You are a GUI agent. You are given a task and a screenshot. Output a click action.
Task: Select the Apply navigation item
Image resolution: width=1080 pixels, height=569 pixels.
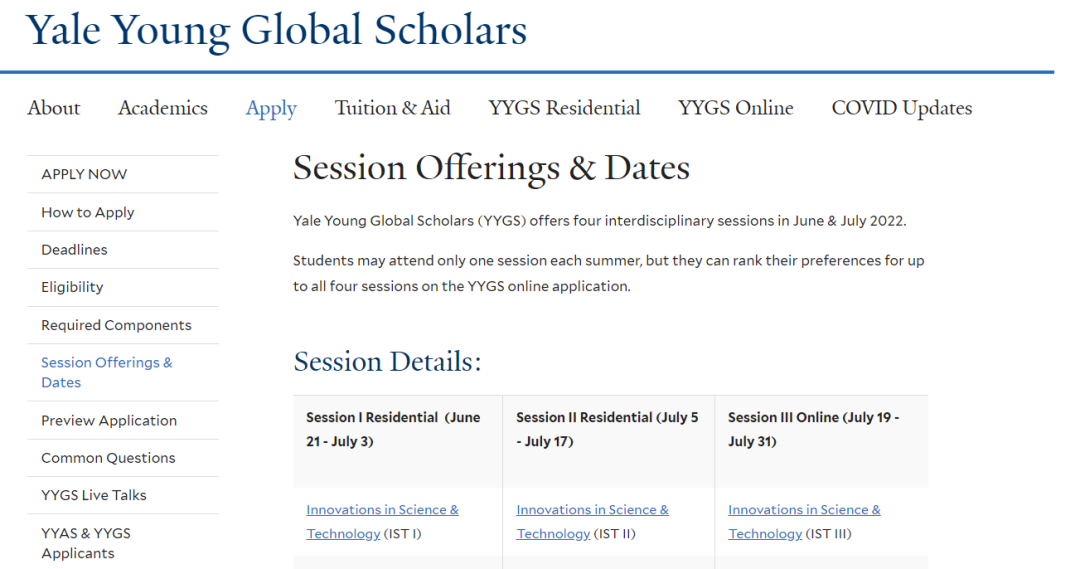(271, 109)
